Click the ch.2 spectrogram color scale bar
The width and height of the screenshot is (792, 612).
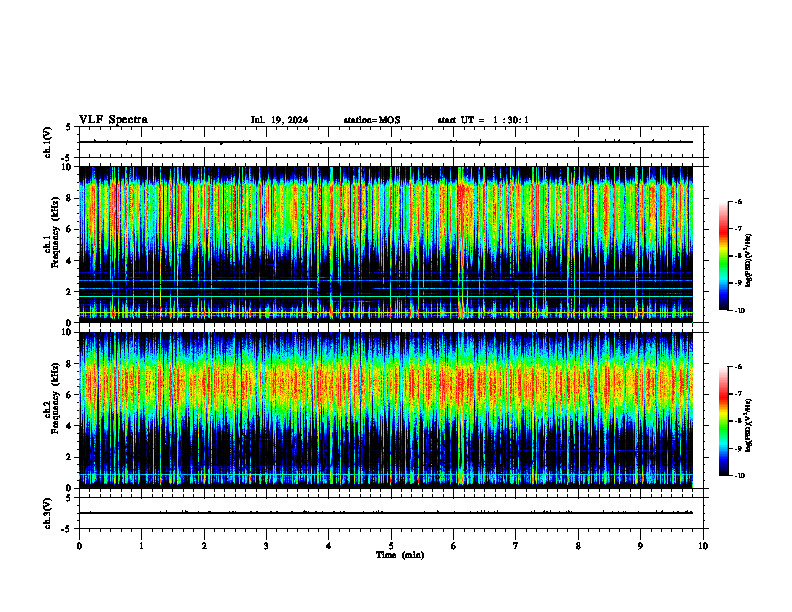[724, 421]
